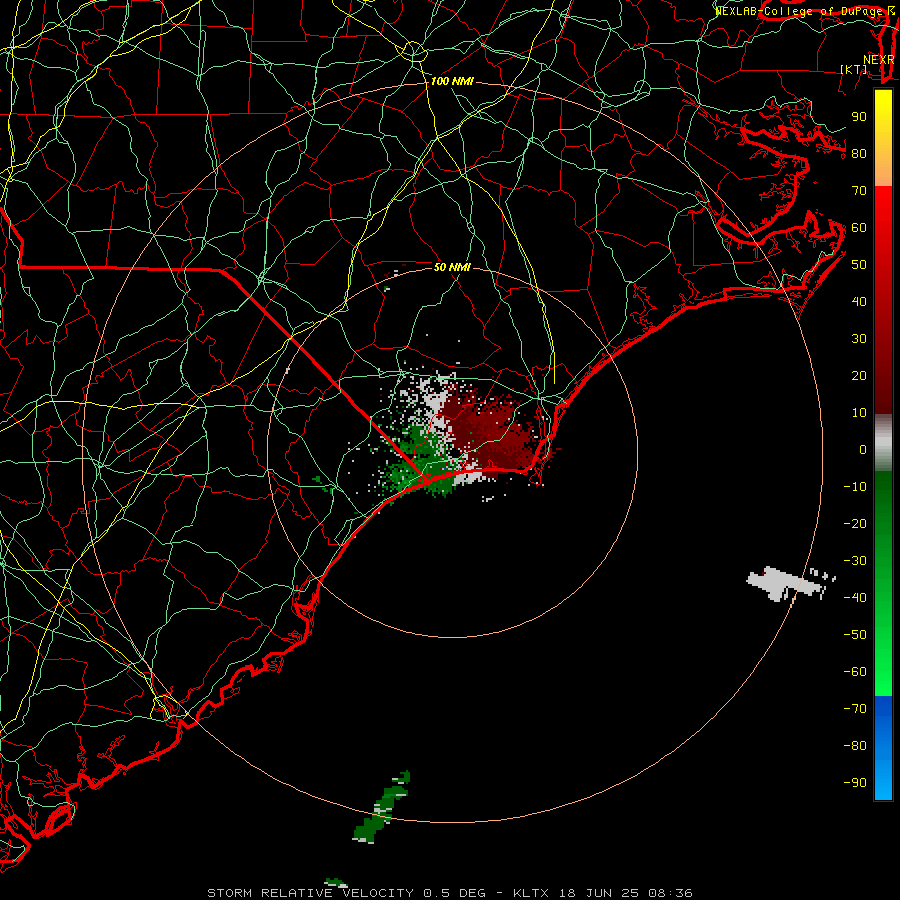
Task: Click the "18 JUN 25" date in footer
Action: tap(599, 893)
